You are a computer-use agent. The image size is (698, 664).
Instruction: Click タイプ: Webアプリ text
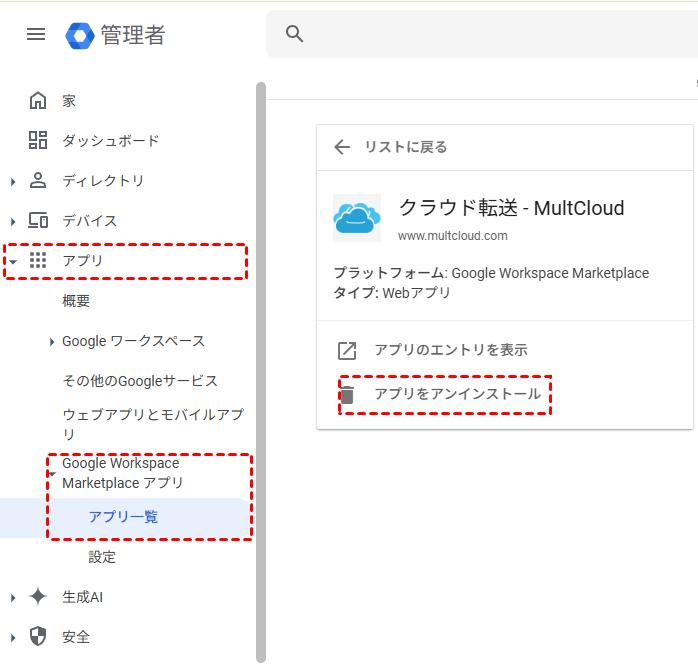coord(392,293)
